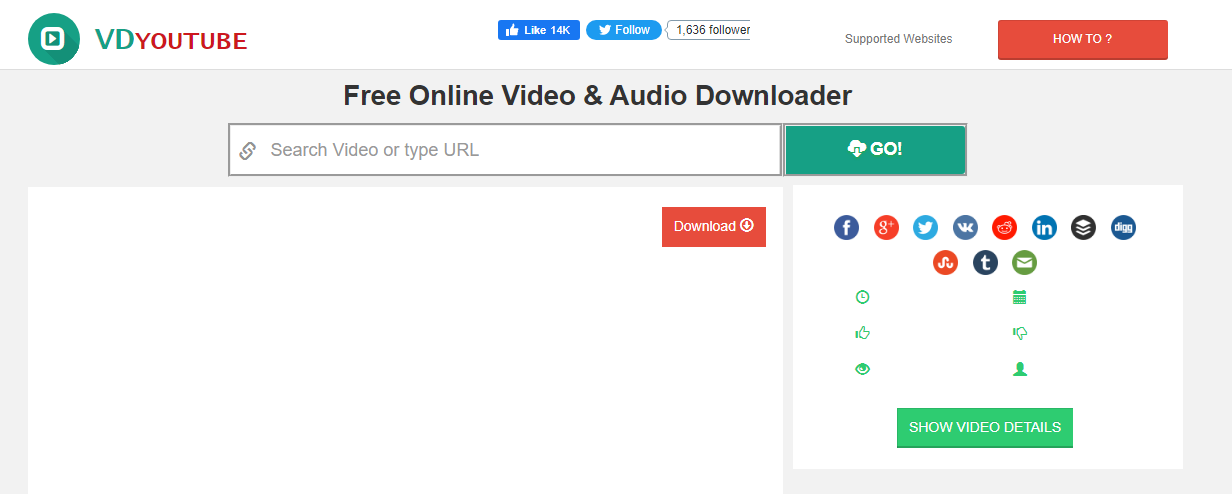Screen dimensions: 1232x494
Task: Click SHOW VIDEO DETAILS button
Action: click(985, 427)
